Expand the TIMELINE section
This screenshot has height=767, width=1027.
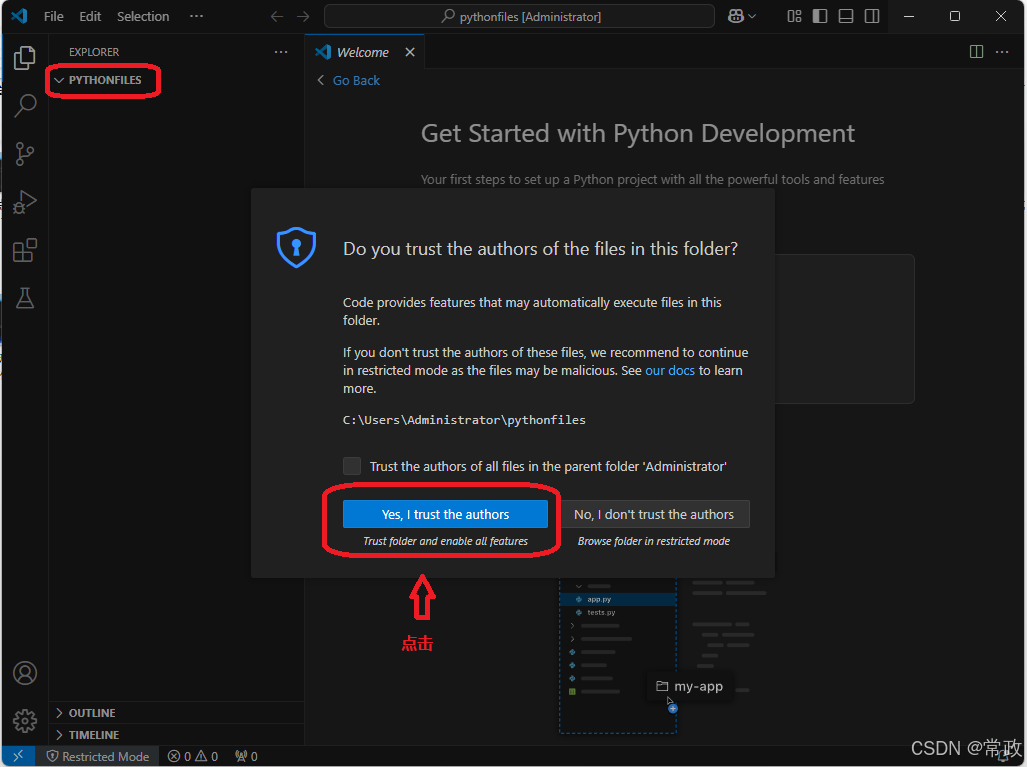coord(177,735)
